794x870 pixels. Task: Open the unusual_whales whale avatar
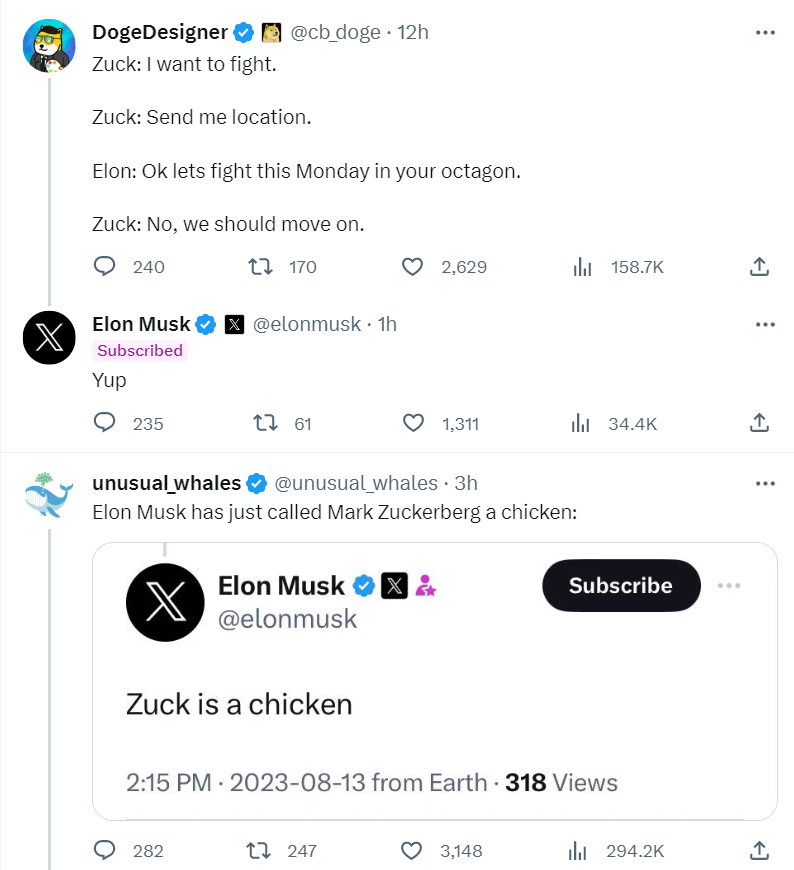click(x=49, y=496)
